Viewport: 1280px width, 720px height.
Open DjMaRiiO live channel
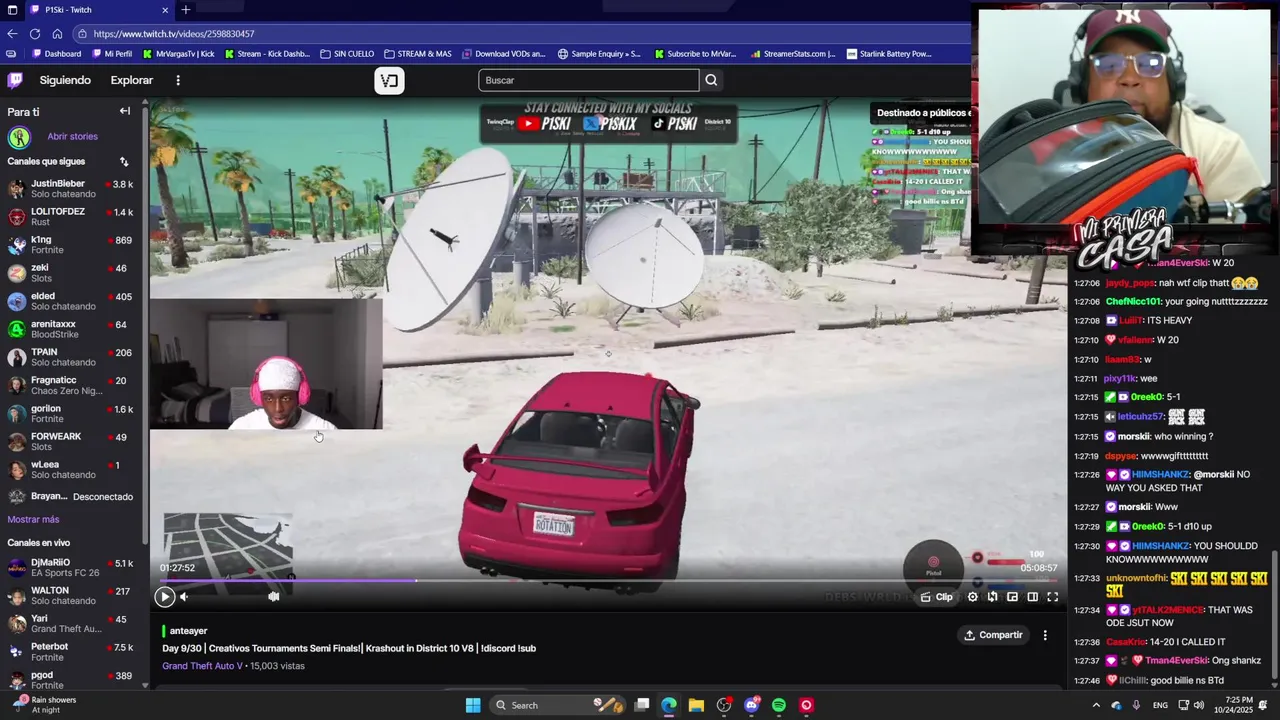pos(71,568)
